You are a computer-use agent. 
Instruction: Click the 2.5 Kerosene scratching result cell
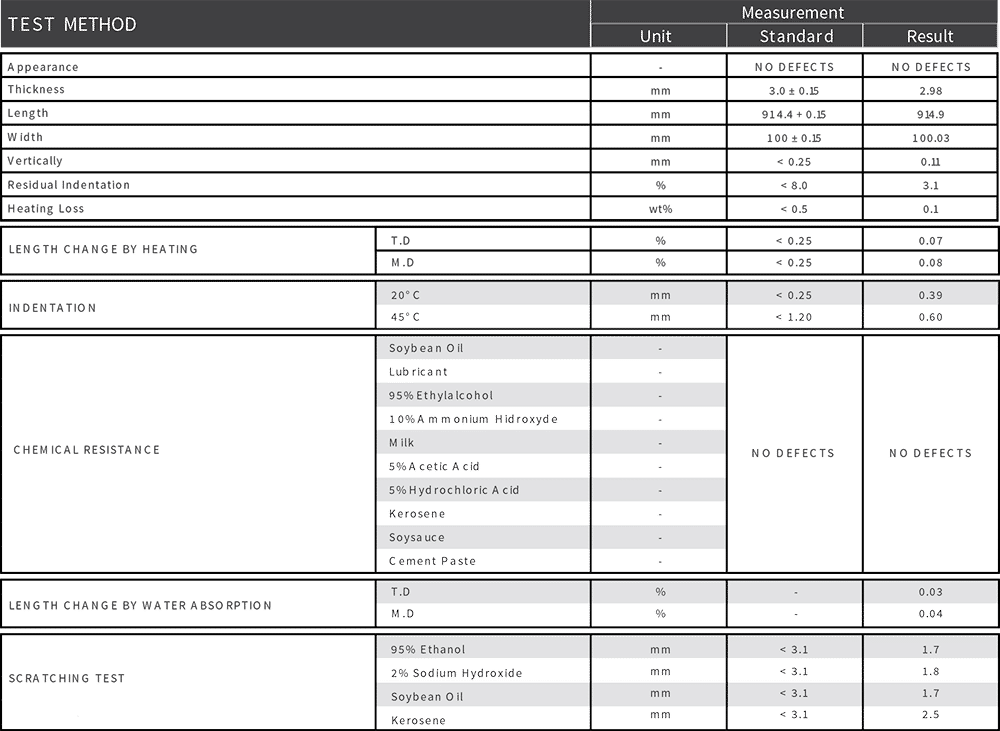(x=930, y=716)
